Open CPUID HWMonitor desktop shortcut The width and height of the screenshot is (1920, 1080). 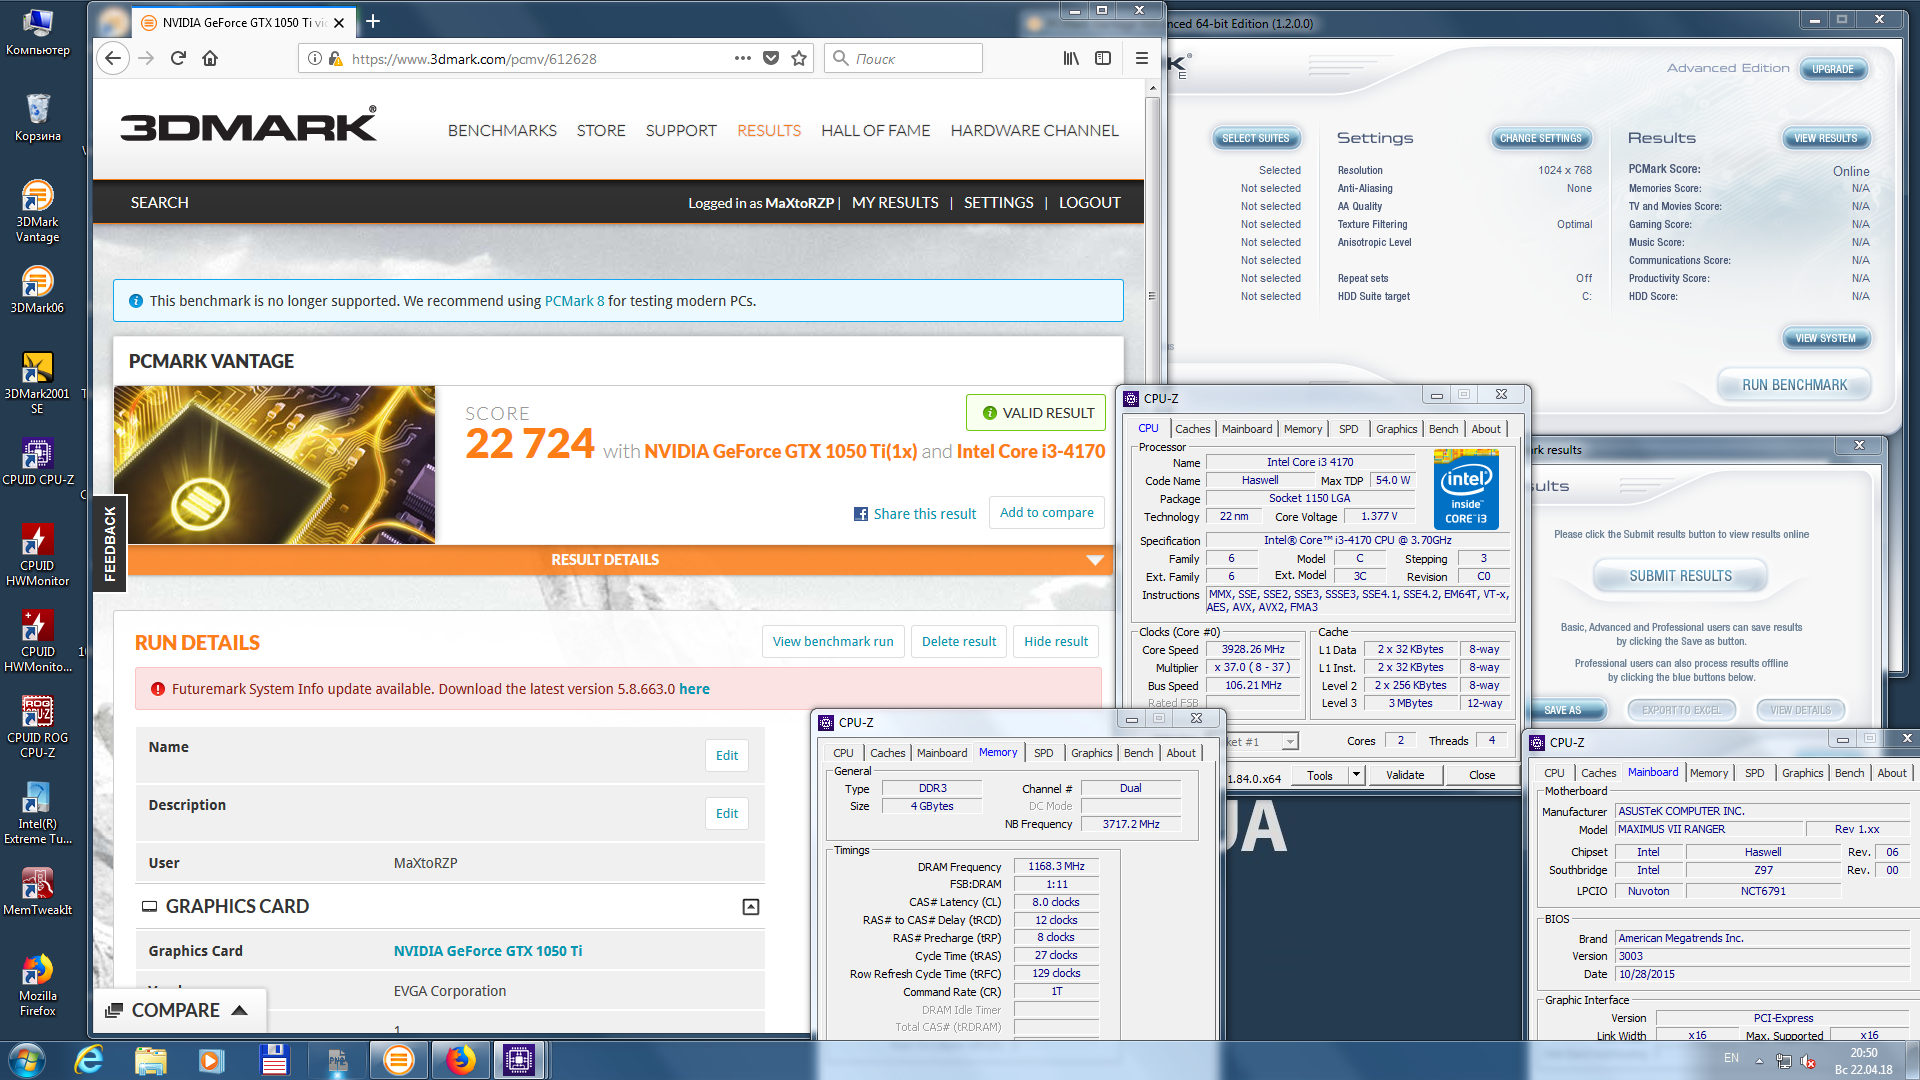[37, 554]
